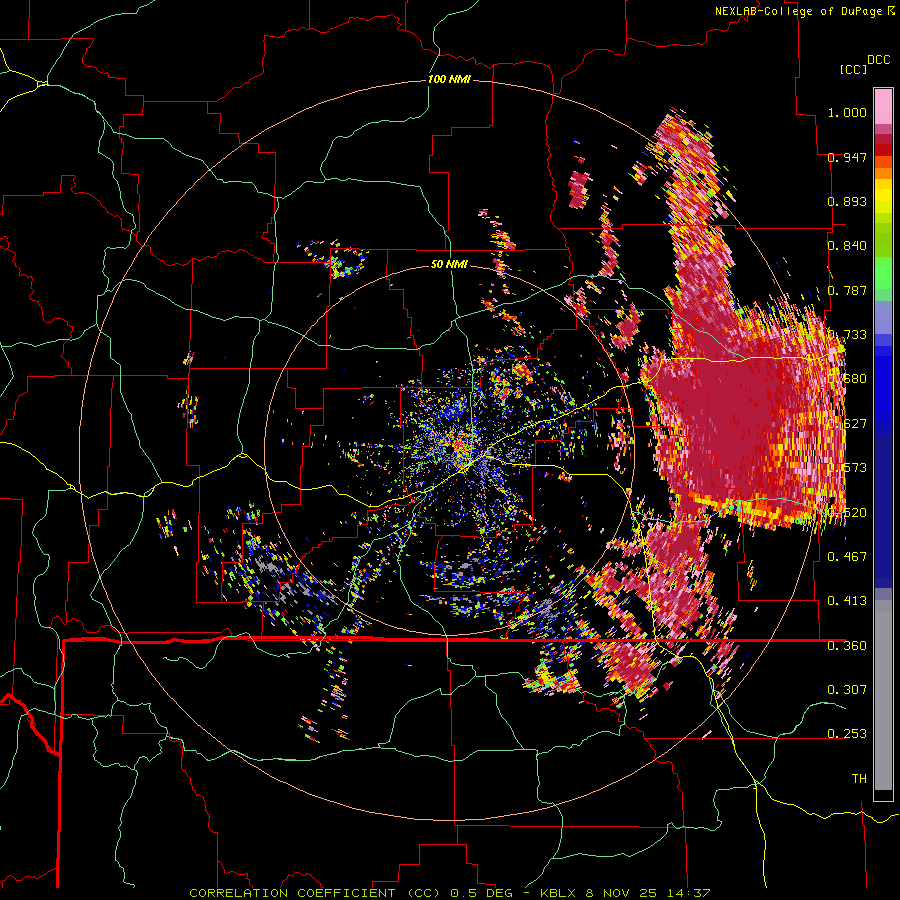Screen dimensions: 900x900
Task: Click the 0.787 scale value
Action: 847,290
